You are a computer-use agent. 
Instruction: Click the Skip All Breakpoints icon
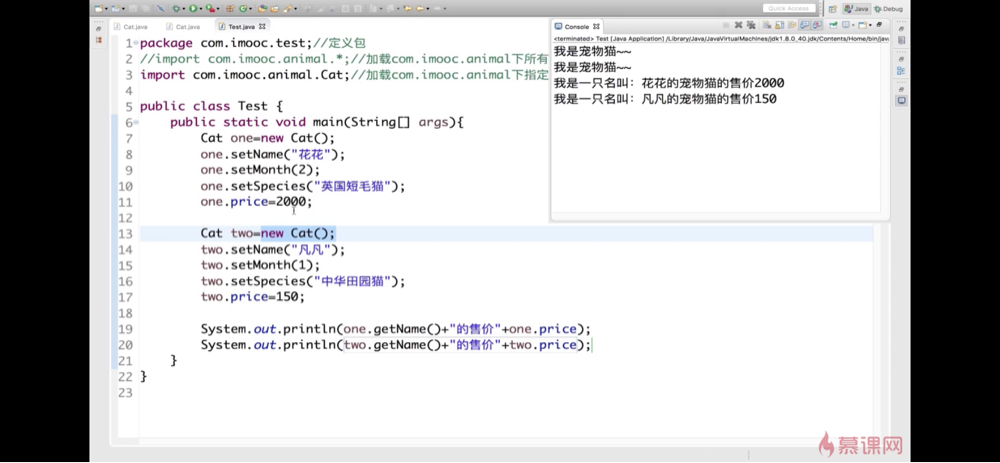tap(160, 9)
